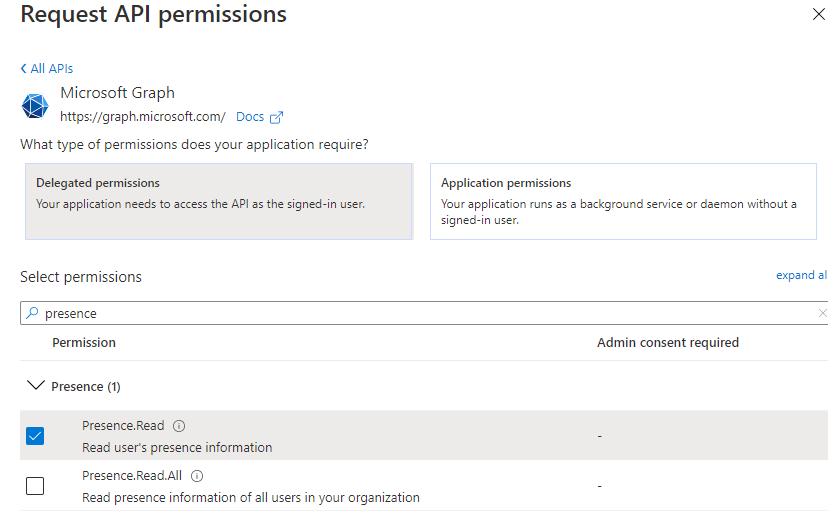Screen dimensions: 828x525
Task: Click the expand all link
Action: tap(802, 275)
